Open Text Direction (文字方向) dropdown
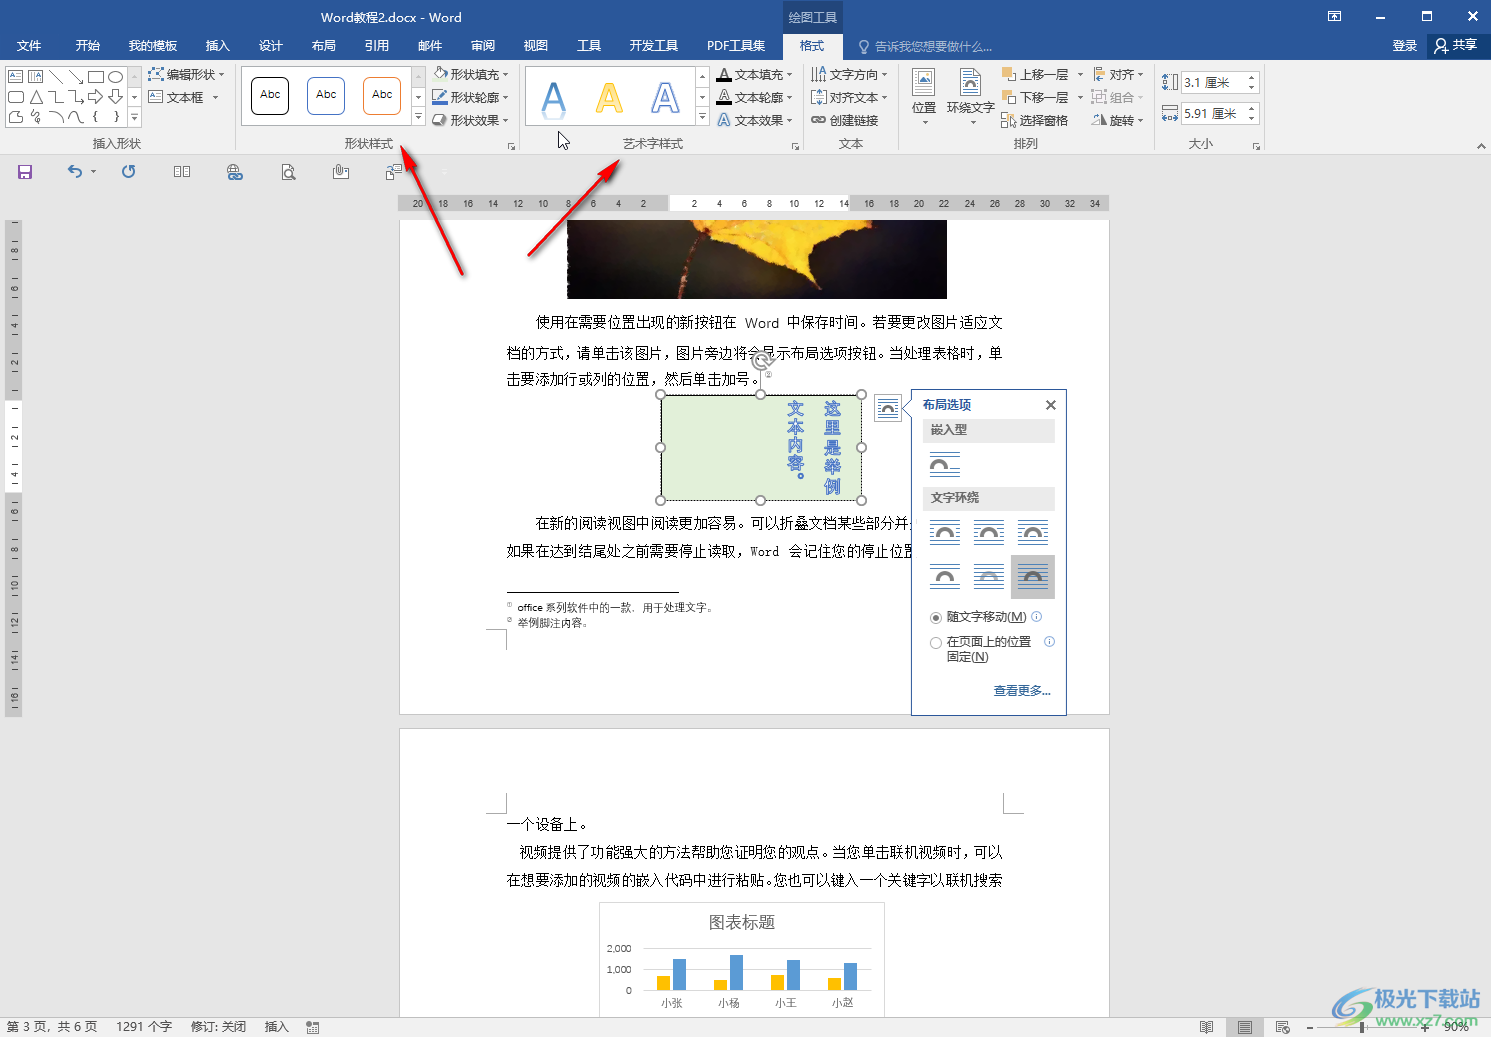The width and height of the screenshot is (1491, 1037). [850, 74]
